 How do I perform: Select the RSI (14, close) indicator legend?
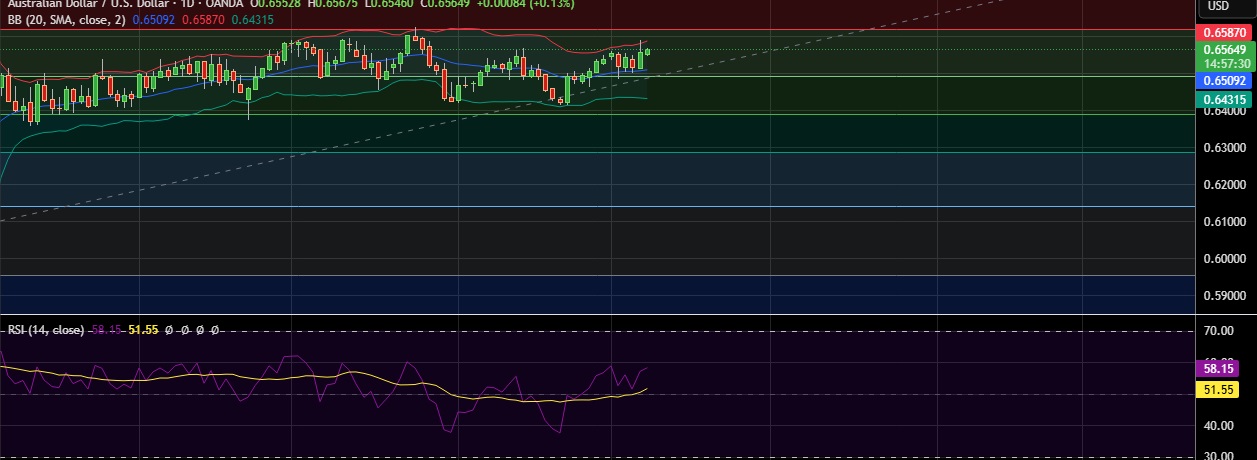pos(46,329)
